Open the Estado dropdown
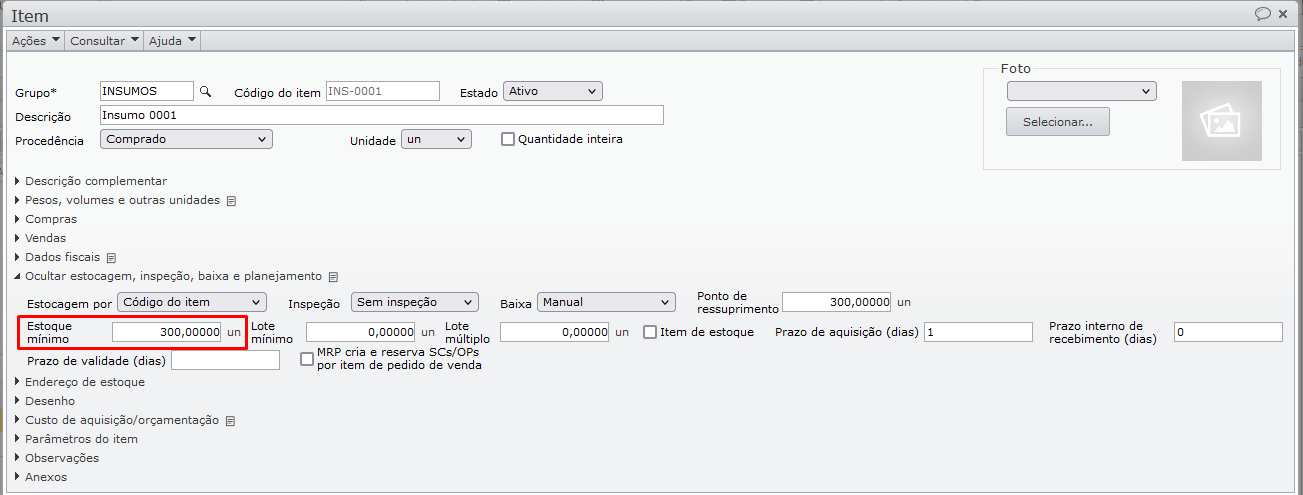 coord(552,91)
